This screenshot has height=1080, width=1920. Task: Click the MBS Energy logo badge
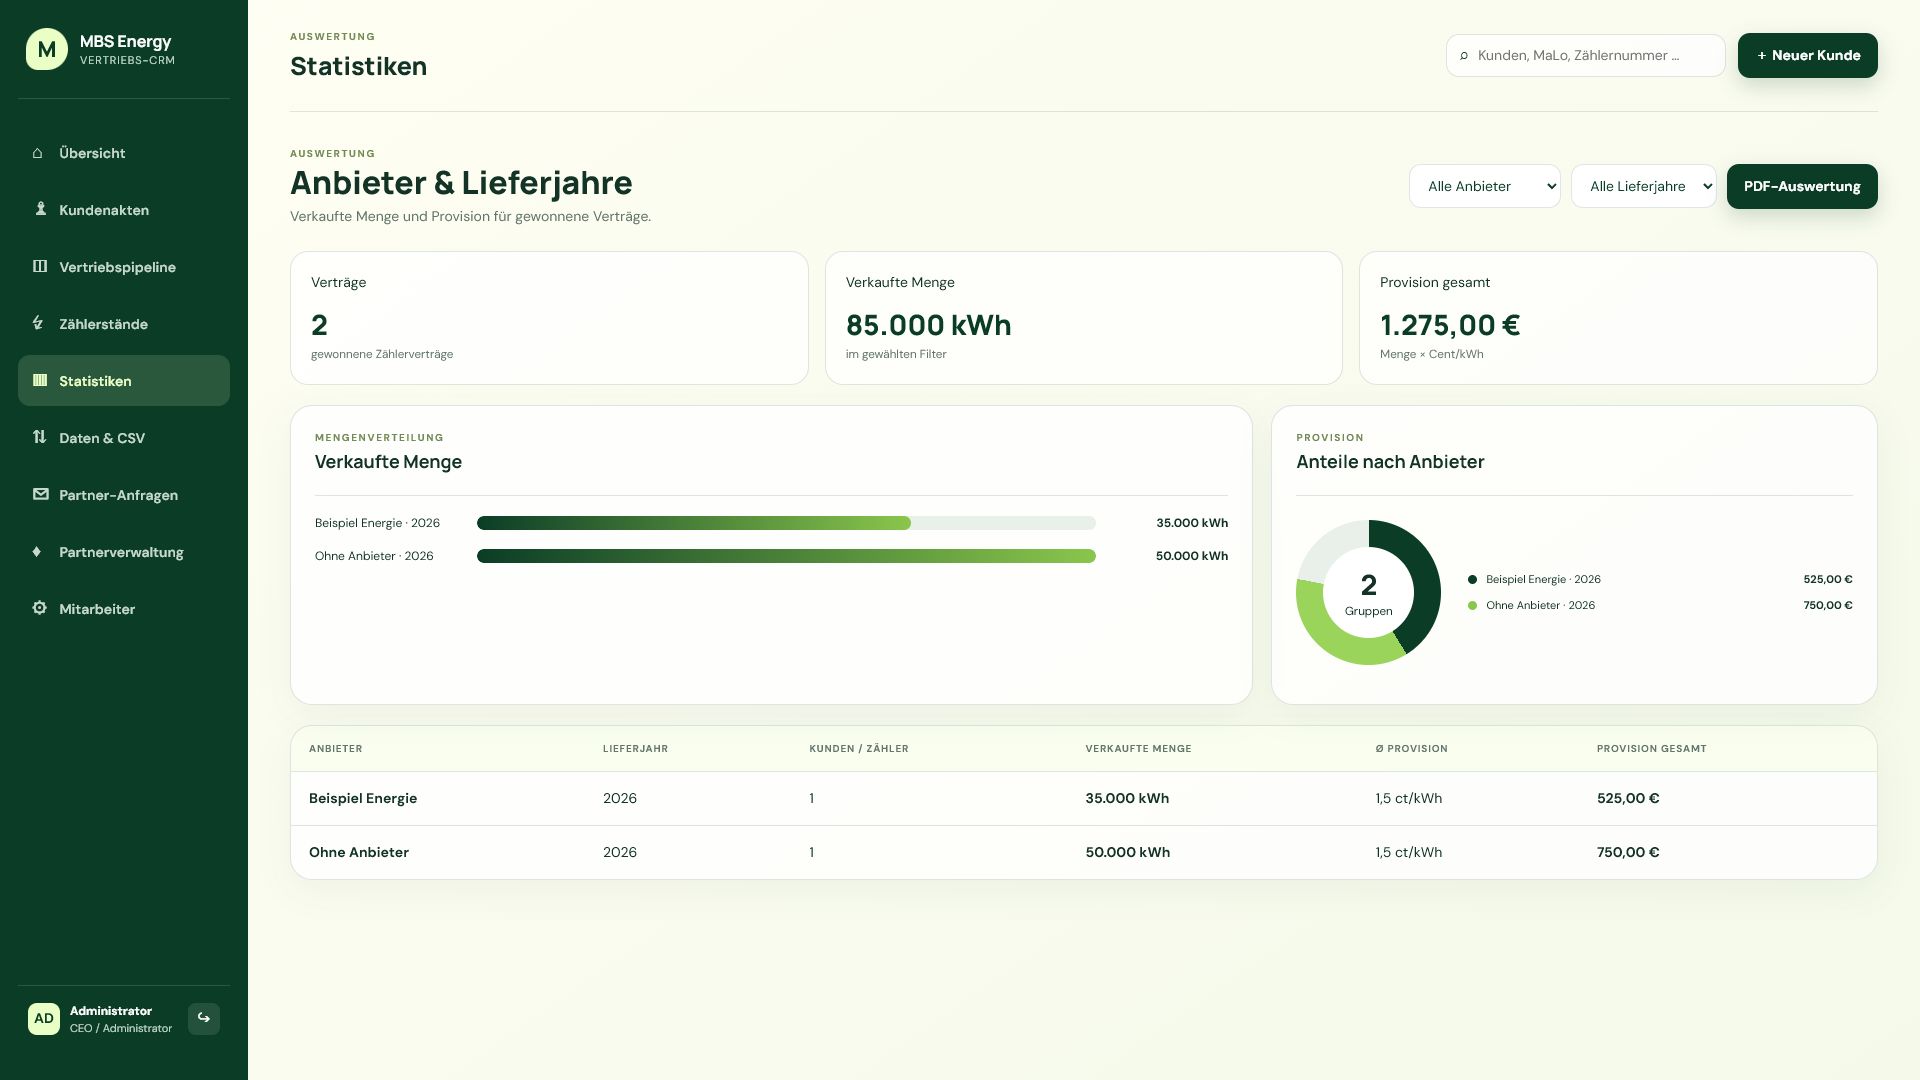click(x=47, y=49)
